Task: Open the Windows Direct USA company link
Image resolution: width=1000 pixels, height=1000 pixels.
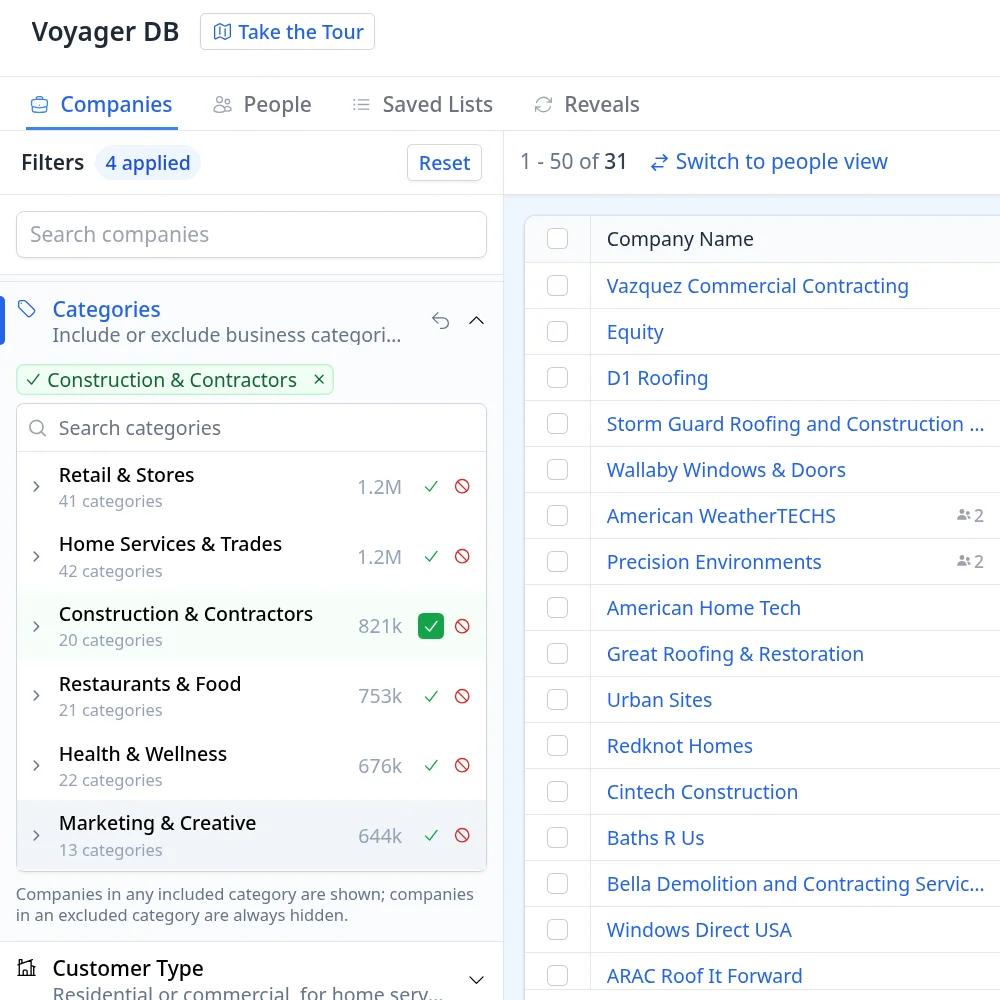Action: click(x=699, y=930)
